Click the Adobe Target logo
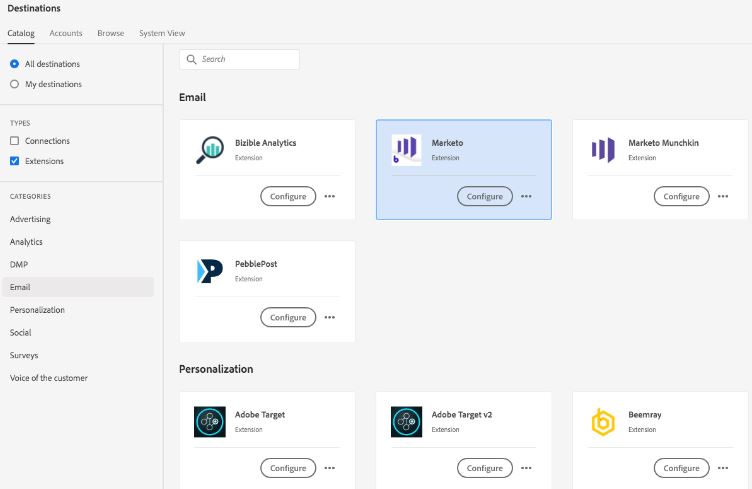 click(x=210, y=422)
